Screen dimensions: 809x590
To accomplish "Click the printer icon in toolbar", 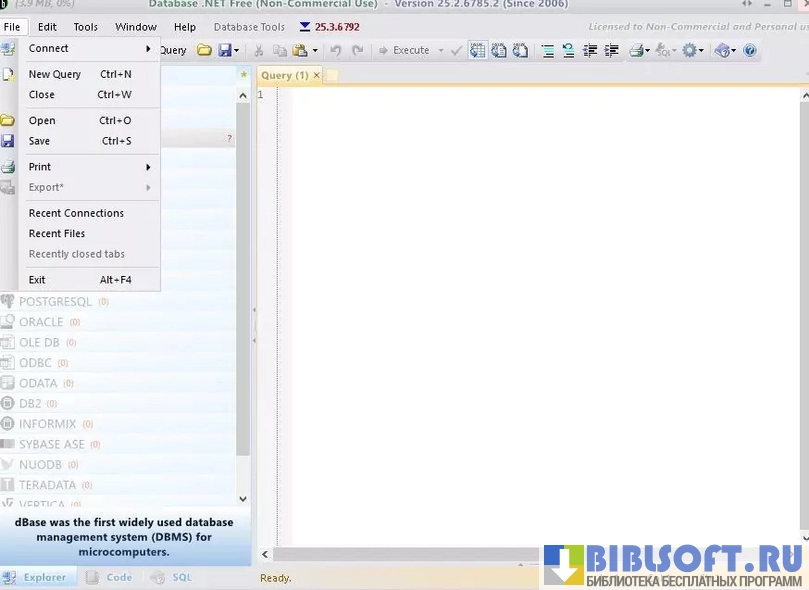I will point(636,50).
